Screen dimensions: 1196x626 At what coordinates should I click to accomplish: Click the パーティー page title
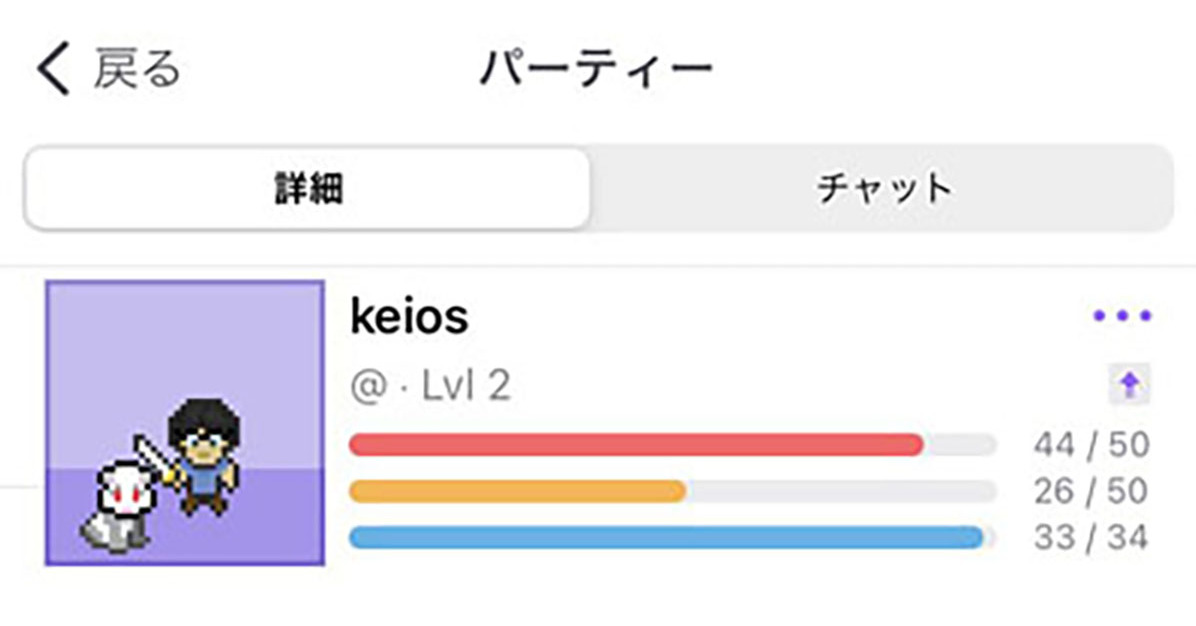pyautogui.click(x=597, y=70)
